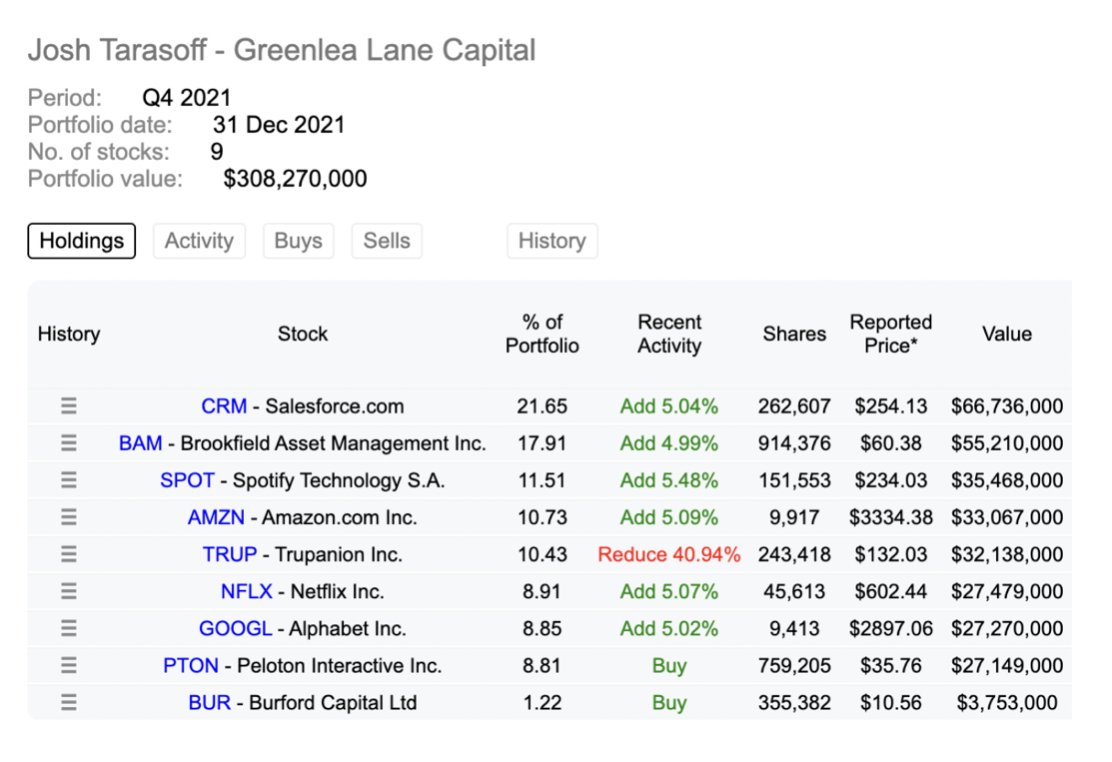
Task: Open the CRM ticker link
Action: point(224,406)
